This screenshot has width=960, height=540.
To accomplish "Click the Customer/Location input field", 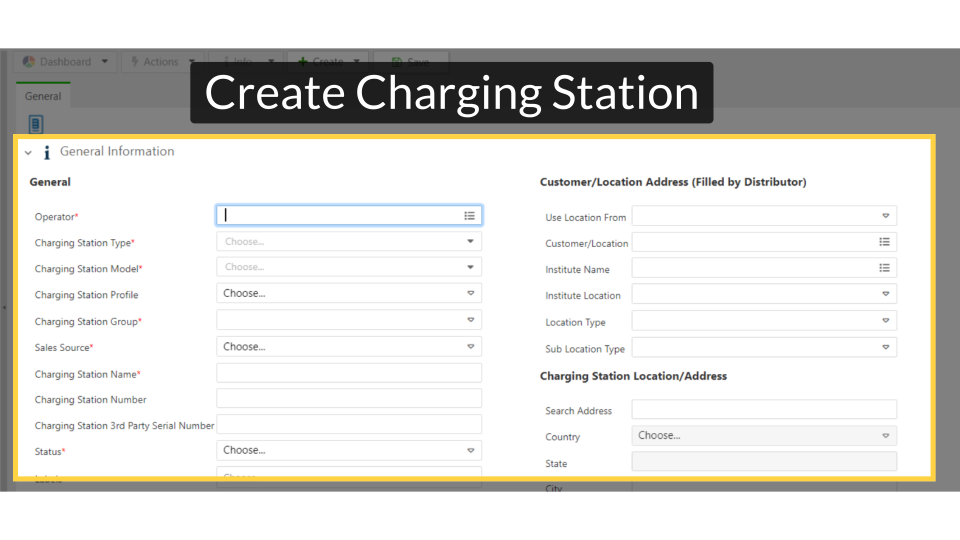I will 764,242.
